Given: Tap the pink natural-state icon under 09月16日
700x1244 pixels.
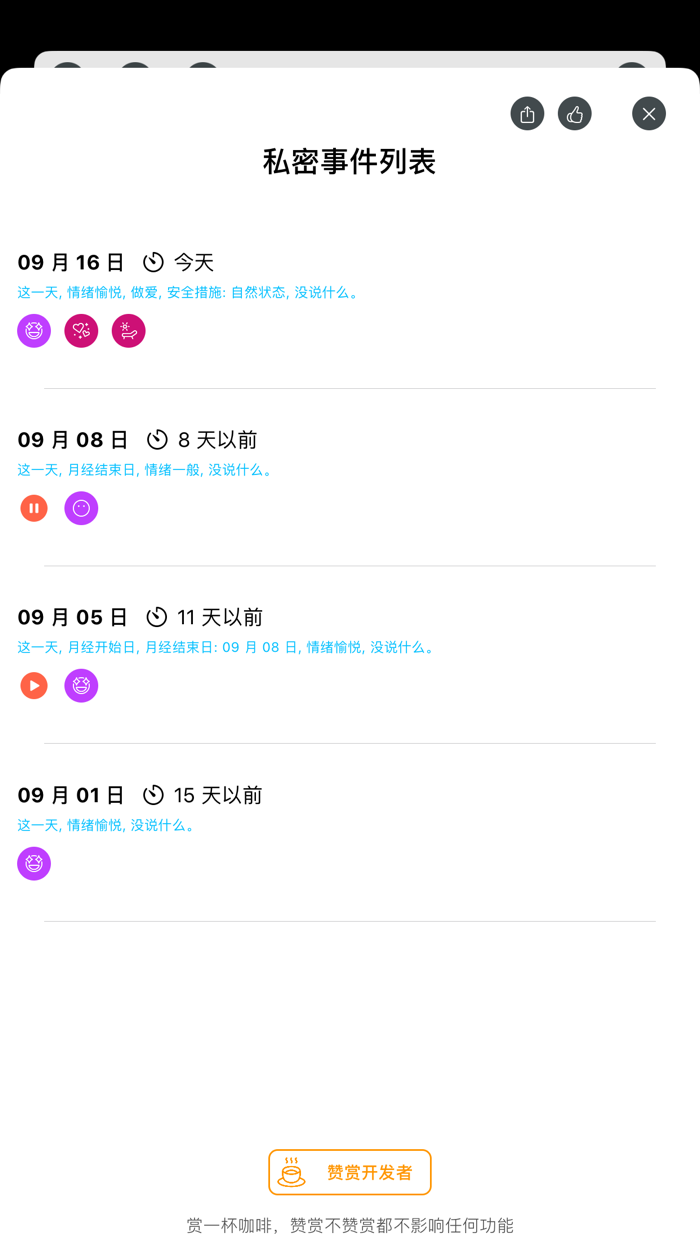Looking at the screenshot, I should [x=129, y=331].
